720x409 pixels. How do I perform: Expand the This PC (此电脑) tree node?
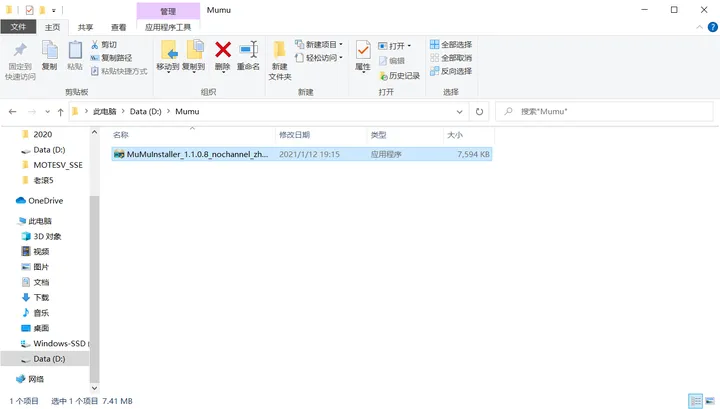coord(9,220)
